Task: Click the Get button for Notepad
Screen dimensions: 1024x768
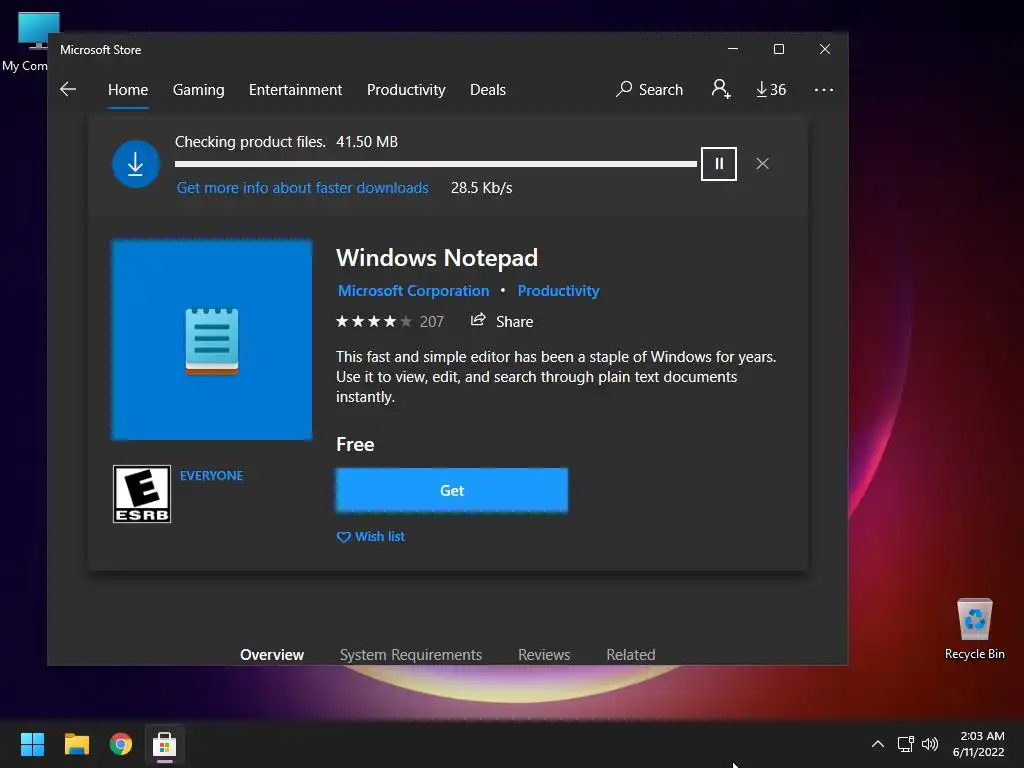Action: pos(452,490)
